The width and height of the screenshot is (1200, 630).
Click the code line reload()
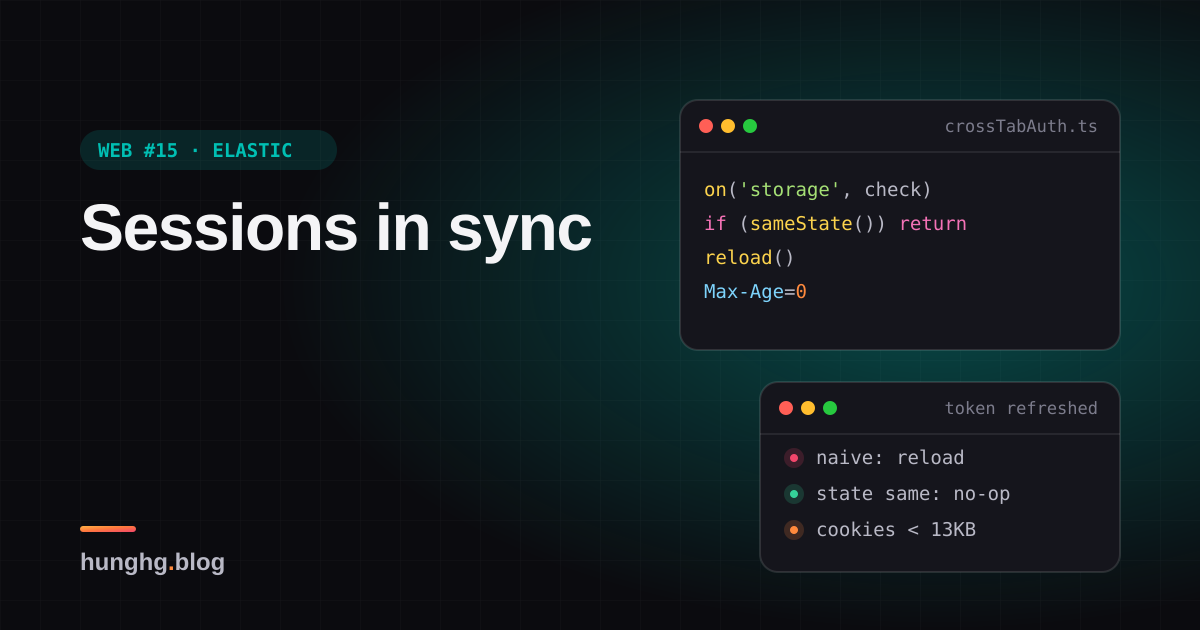(749, 258)
